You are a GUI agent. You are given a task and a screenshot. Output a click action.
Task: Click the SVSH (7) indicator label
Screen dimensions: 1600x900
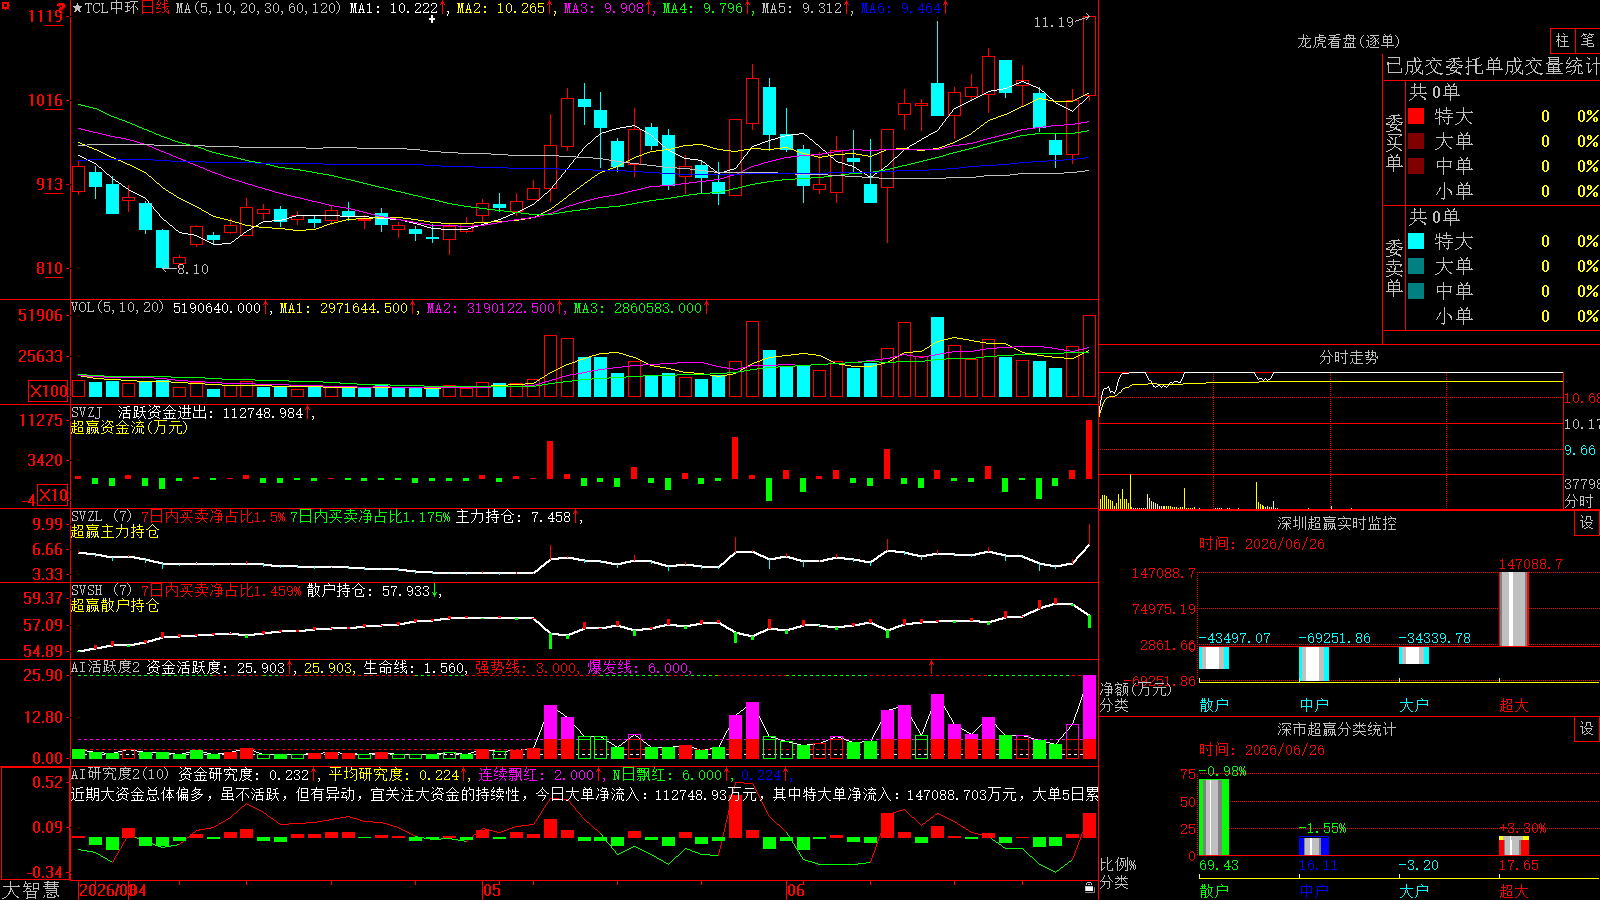(x=102, y=591)
